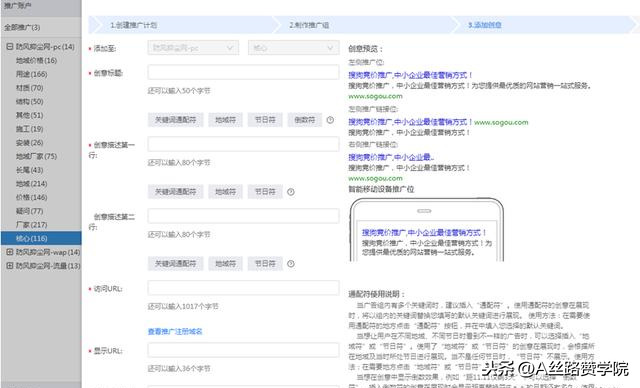Select the 地域厂家(75) group

click(x=36, y=156)
